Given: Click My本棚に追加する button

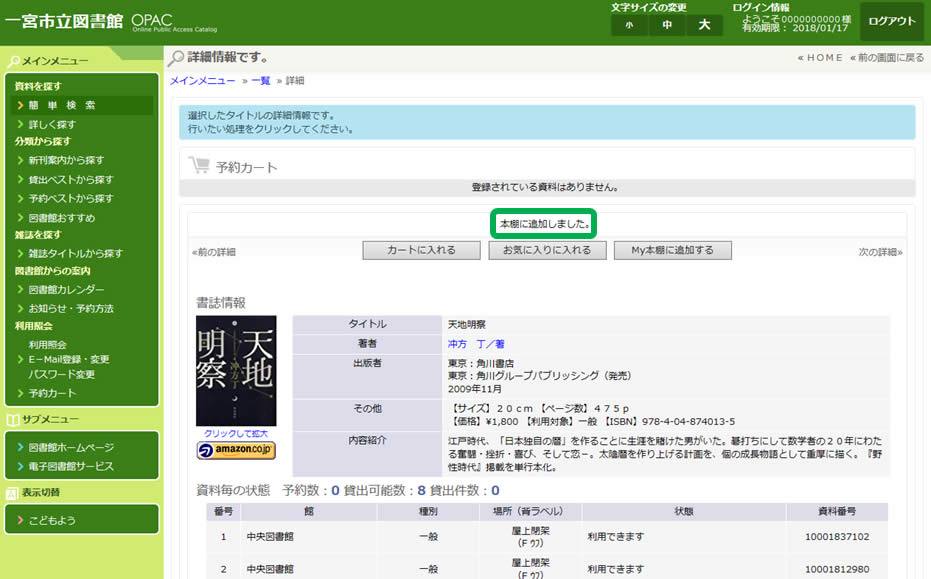Looking at the screenshot, I should 673,250.
